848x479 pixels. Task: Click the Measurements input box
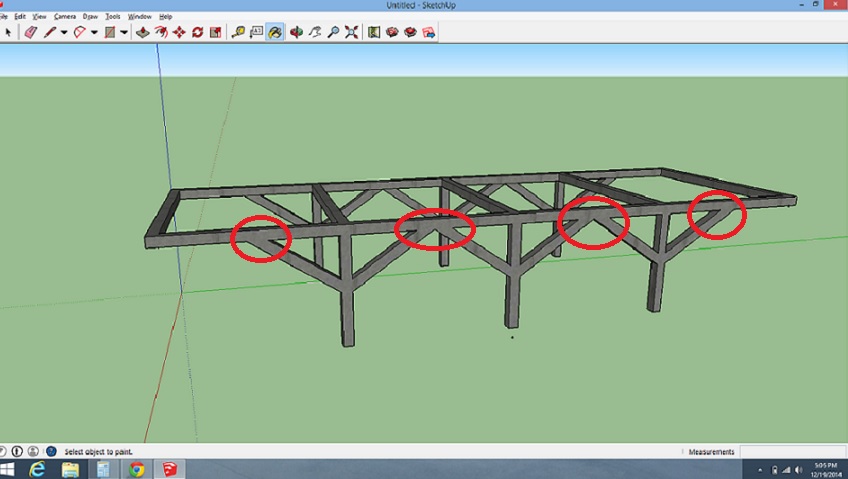pos(790,452)
